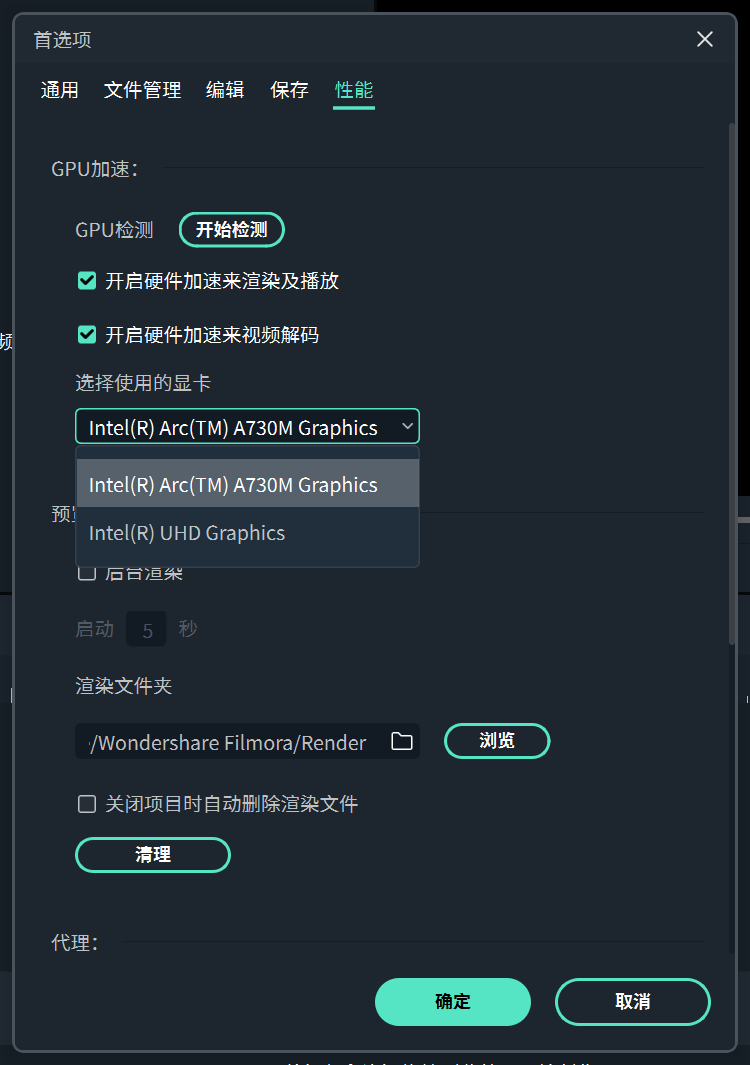Close the Preferences dialog with X
This screenshot has height=1065, width=750.
coord(705,39)
